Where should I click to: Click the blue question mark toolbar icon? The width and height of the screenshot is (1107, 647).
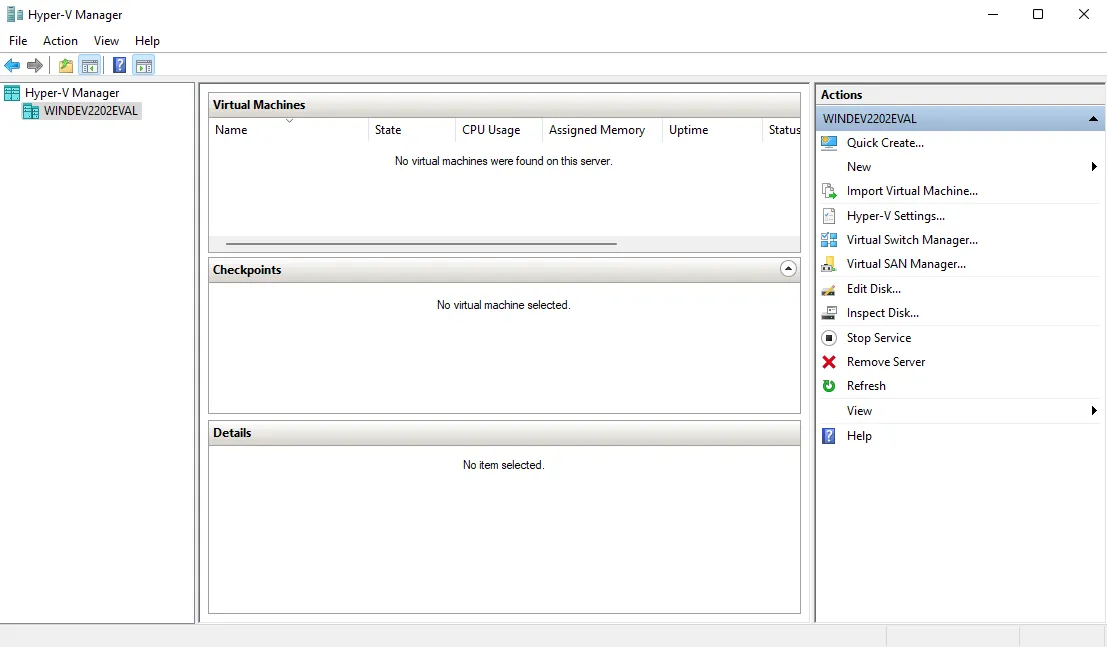(119, 66)
